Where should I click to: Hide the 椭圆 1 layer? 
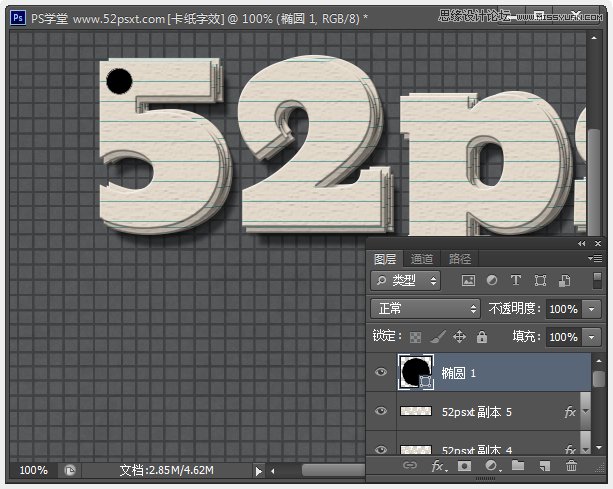pos(380,372)
